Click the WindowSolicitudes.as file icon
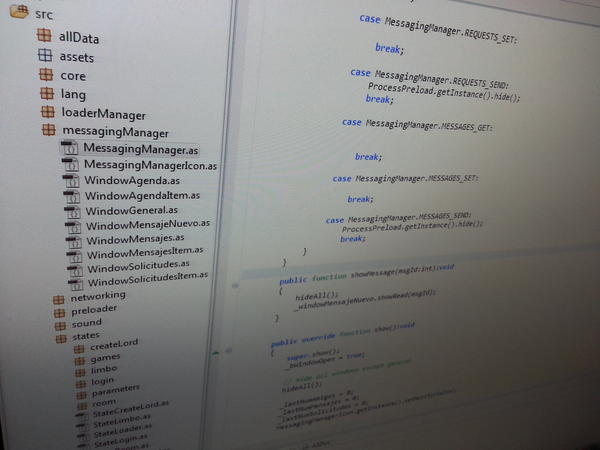600x450 pixels. click(x=75, y=270)
